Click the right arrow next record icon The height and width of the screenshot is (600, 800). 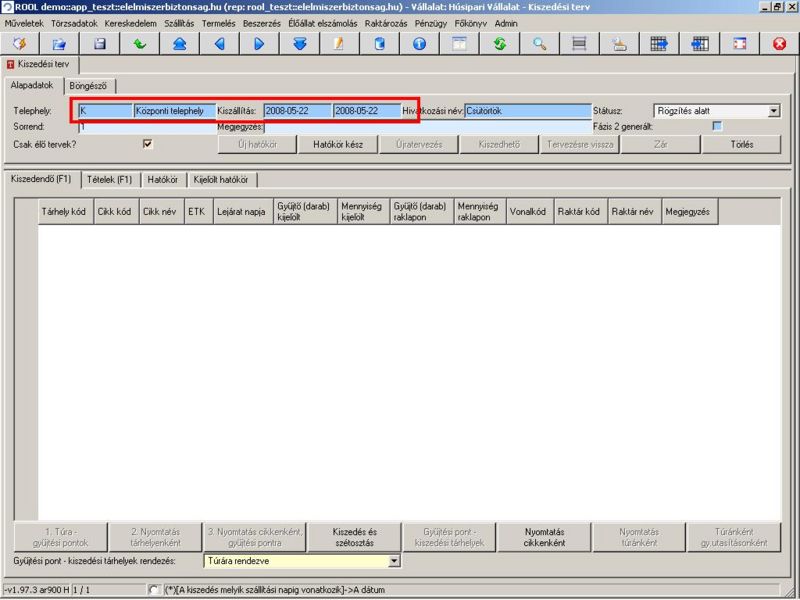point(259,44)
